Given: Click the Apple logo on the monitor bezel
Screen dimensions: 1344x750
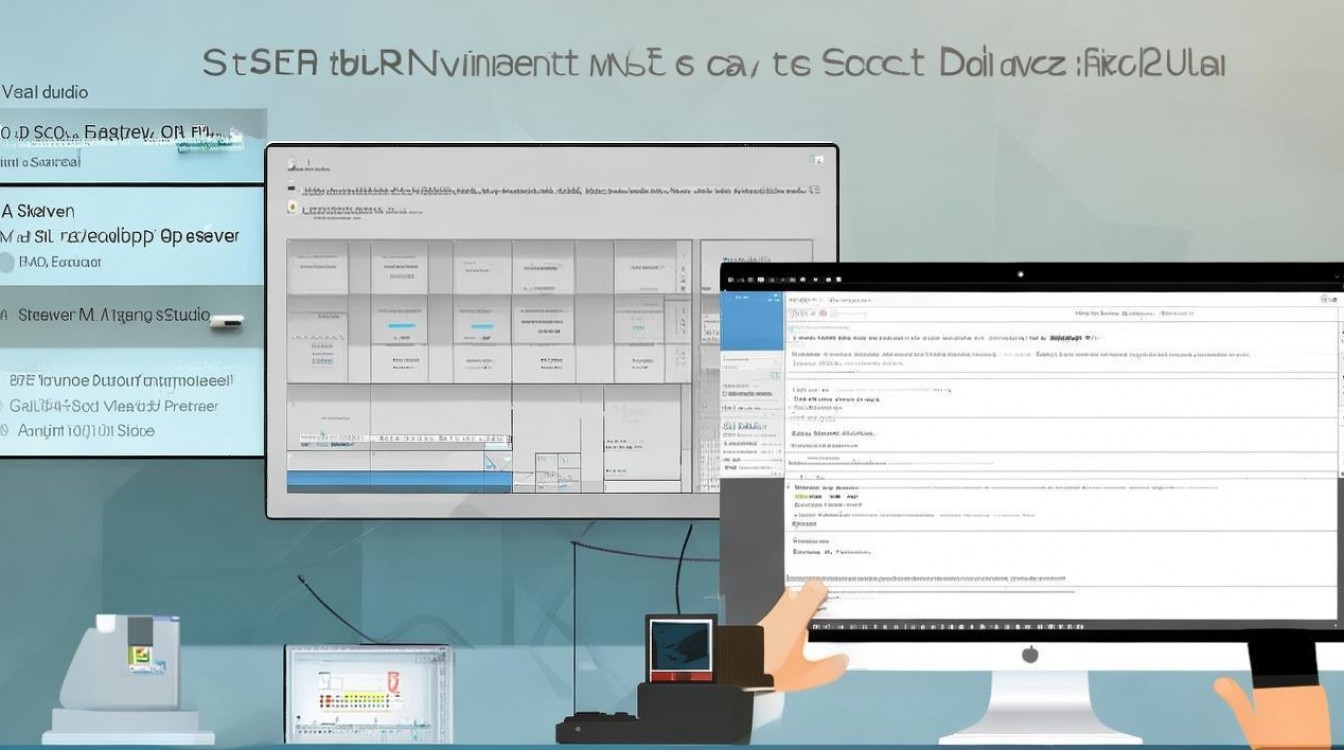Looking at the screenshot, I should click(x=1029, y=654).
